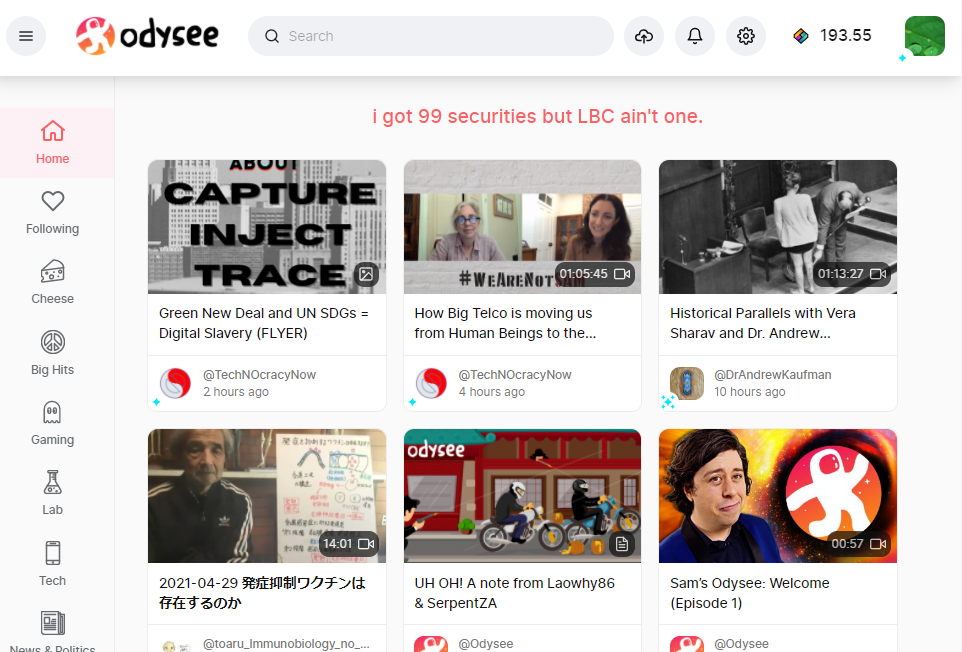Click the upload cloud icon
The height and width of the screenshot is (652, 962).
644,36
